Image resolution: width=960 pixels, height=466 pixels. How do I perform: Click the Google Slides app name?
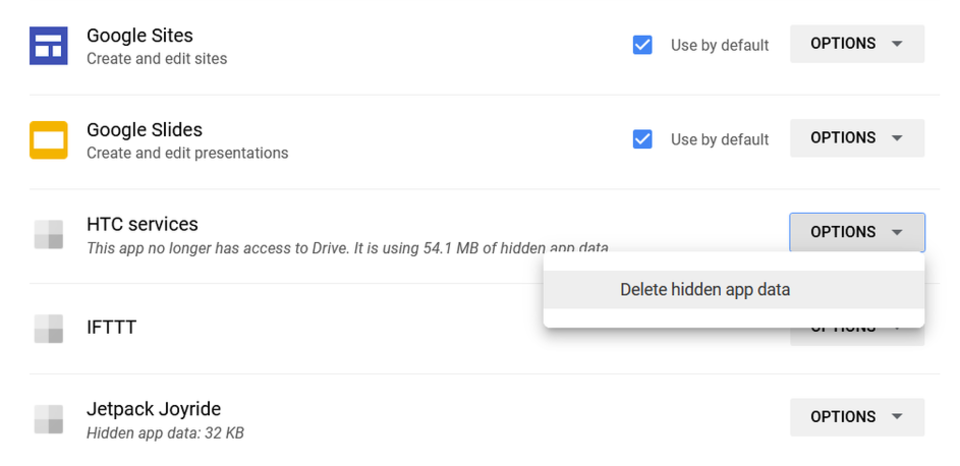[x=144, y=130]
